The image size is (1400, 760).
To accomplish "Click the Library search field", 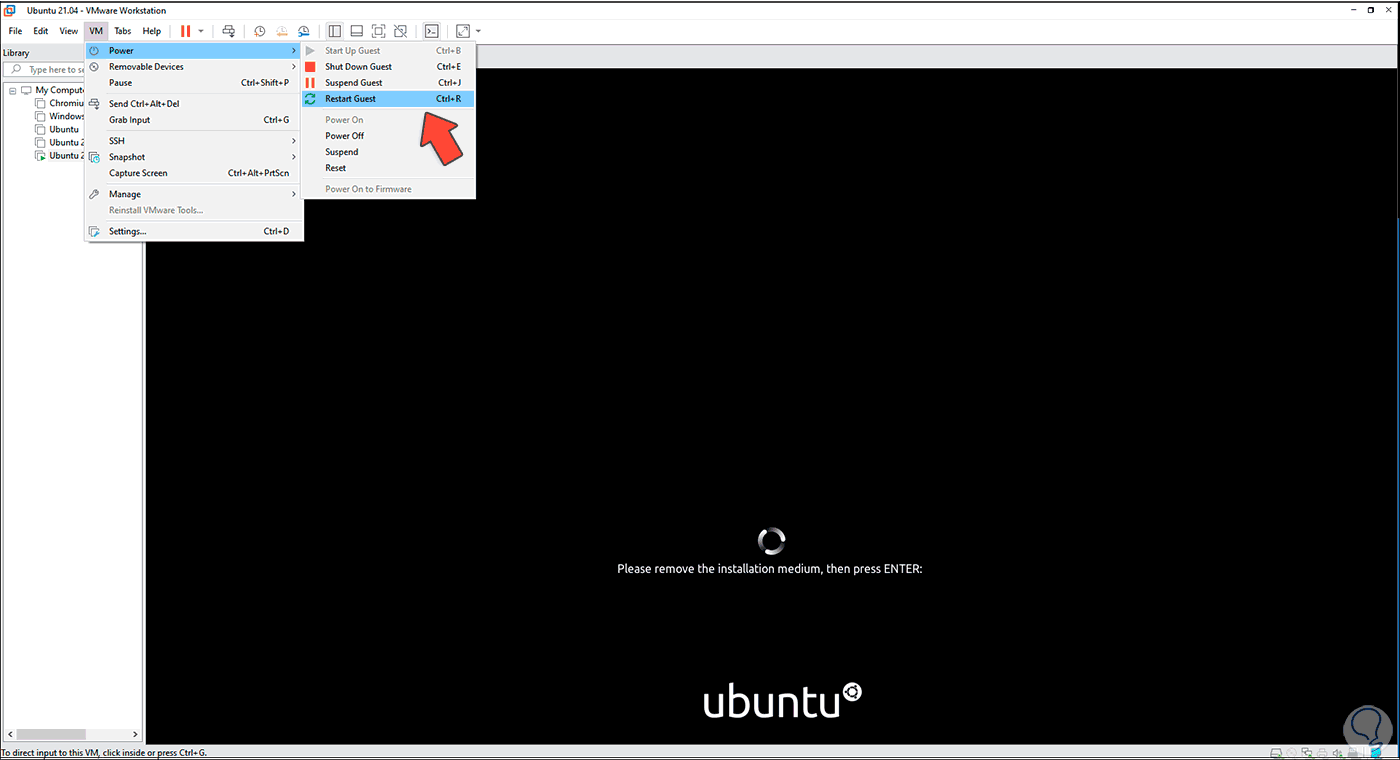I will (44, 70).
